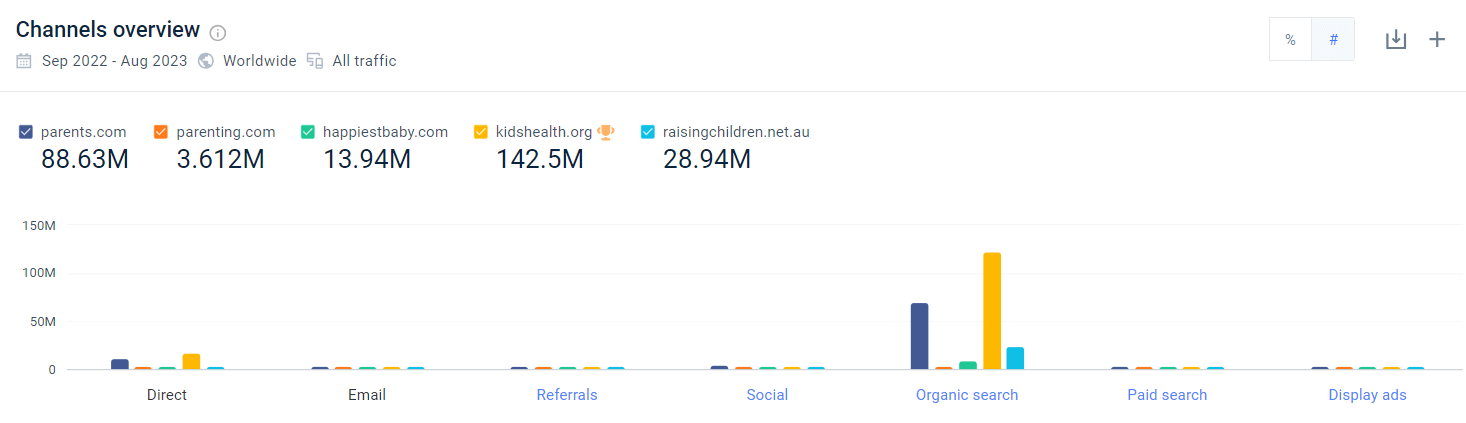Image resolution: width=1466 pixels, height=423 pixels.
Task: Open the Display ads channel link
Action: coord(1367,395)
